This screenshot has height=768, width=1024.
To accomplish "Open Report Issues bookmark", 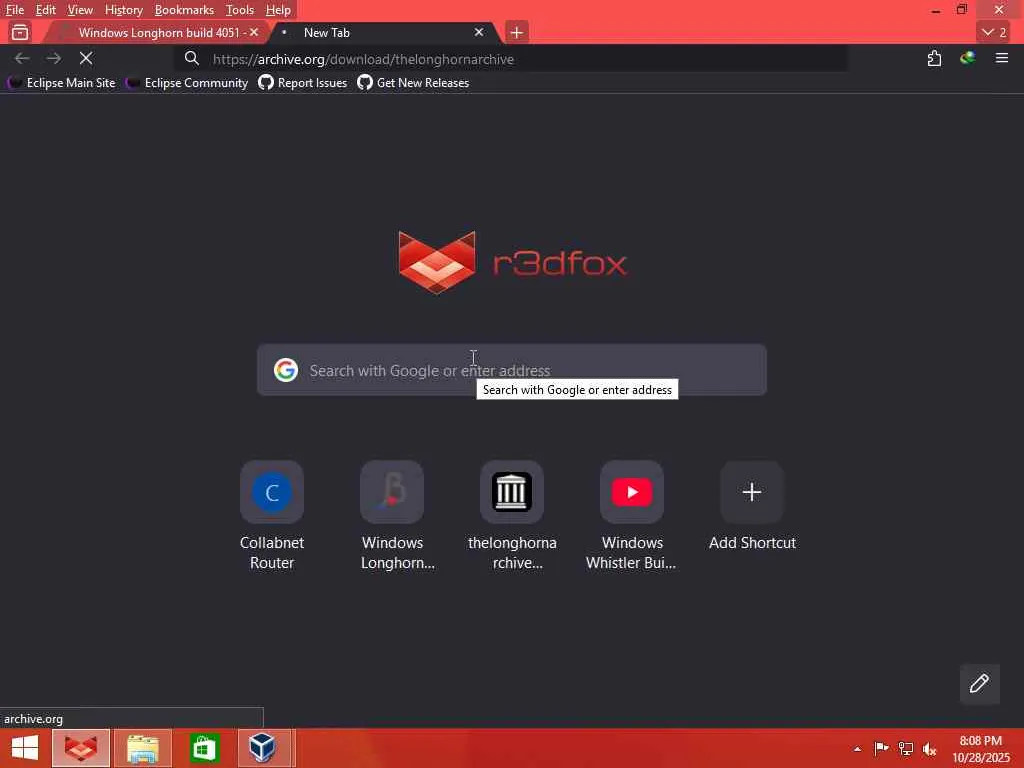I will pos(302,83).
